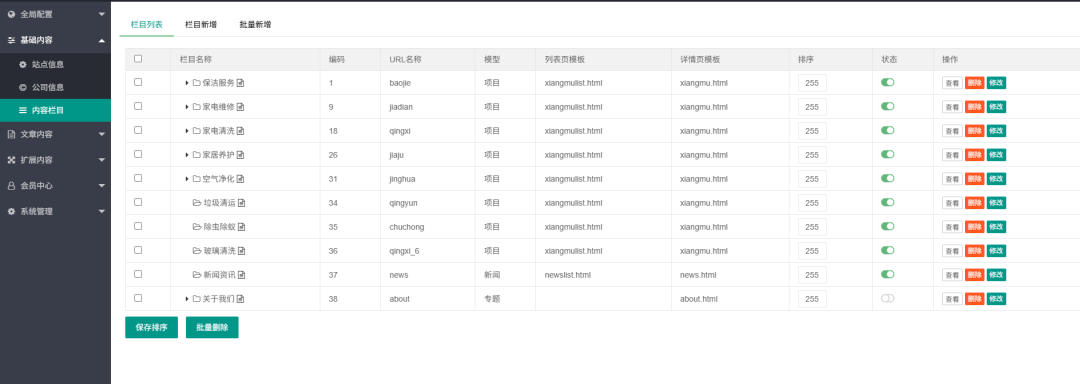Viewport: 1080px width, 384px height.
Task: Click folder icon of 家电清洗 row
Action: click(196, 131)
